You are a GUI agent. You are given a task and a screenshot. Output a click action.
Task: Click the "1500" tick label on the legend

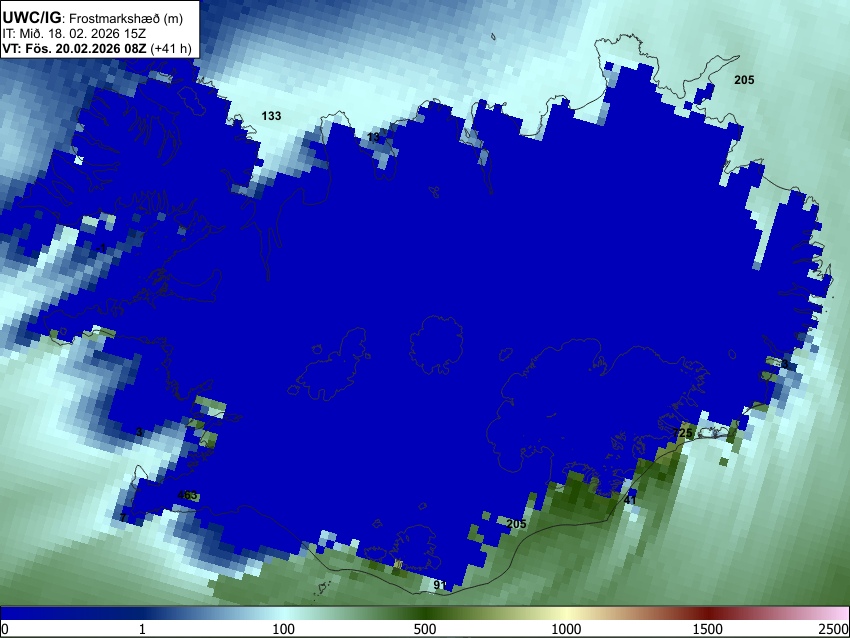(708, 629)
